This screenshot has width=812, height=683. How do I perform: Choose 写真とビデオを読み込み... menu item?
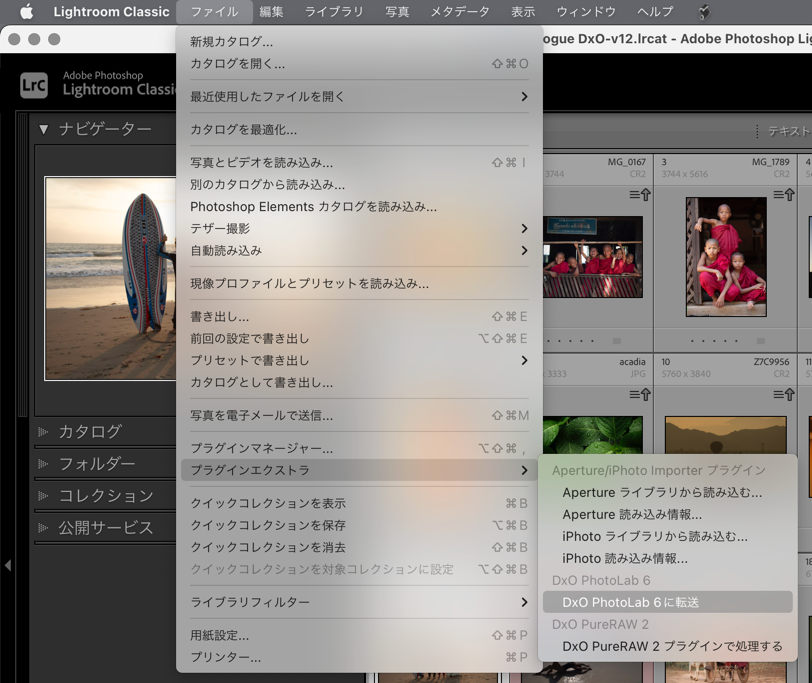[359, 163]
